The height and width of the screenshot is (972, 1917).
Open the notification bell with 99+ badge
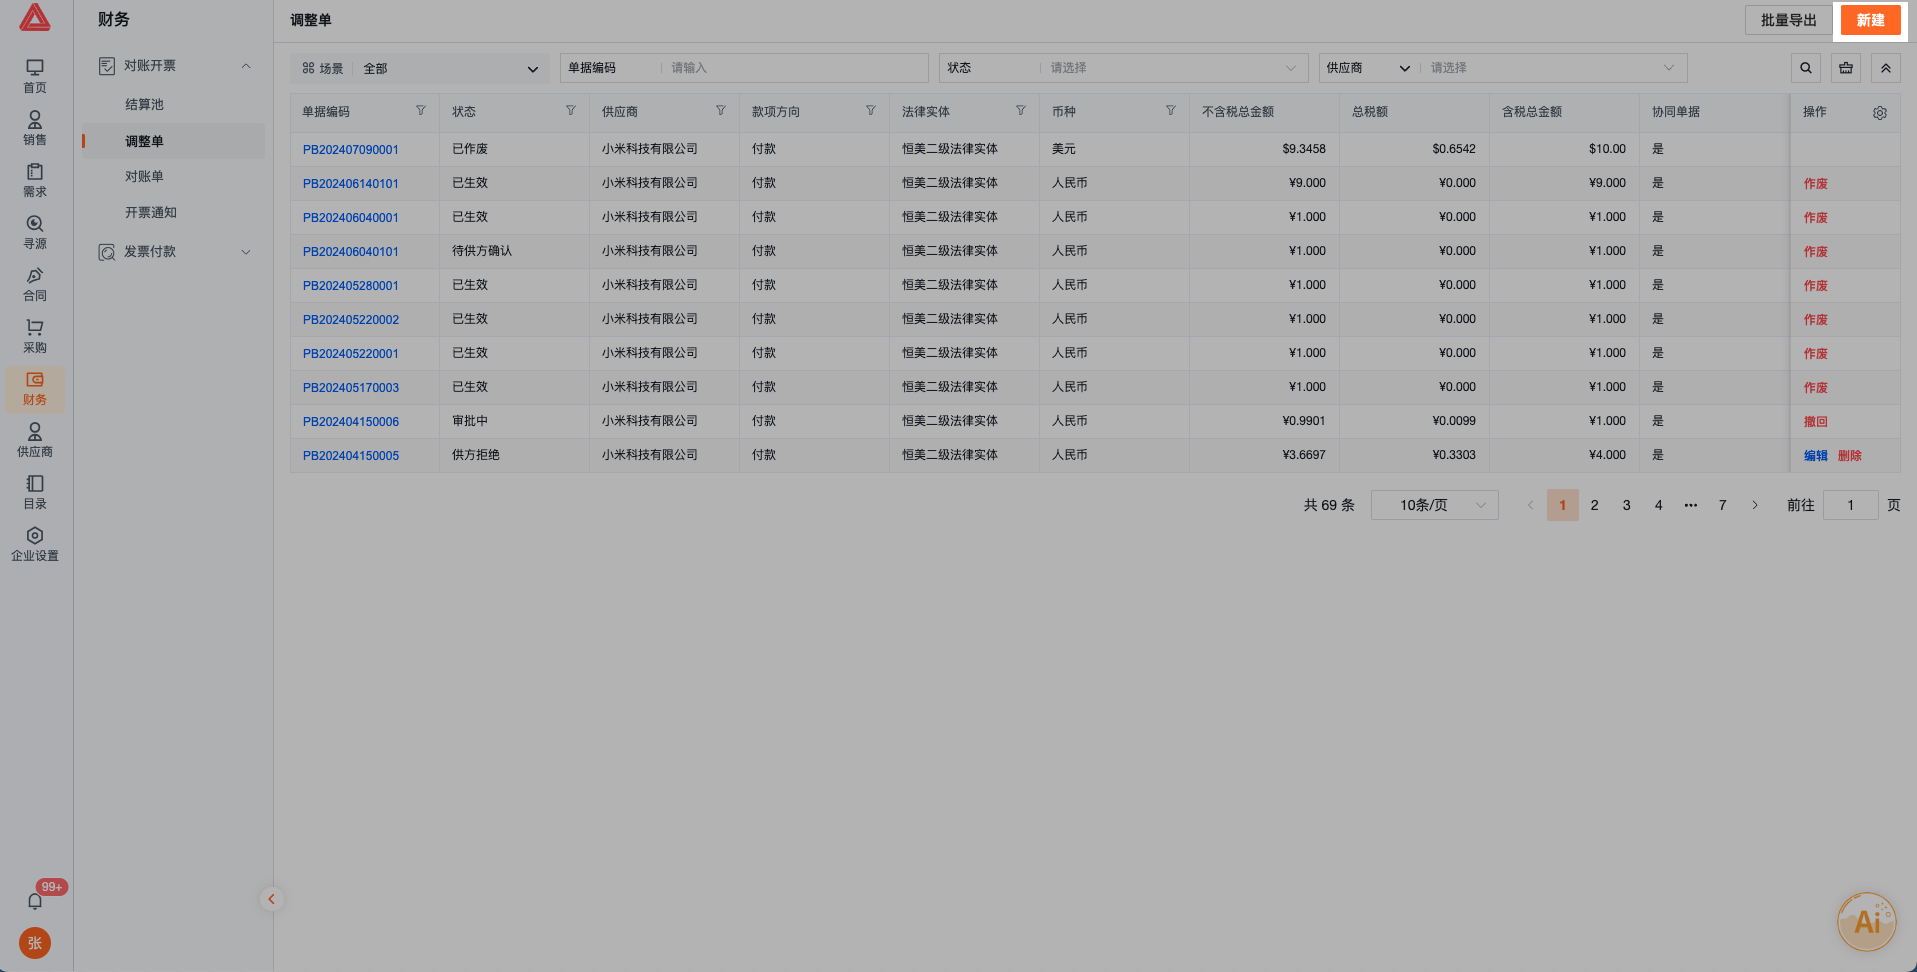(x=35, y=901)
